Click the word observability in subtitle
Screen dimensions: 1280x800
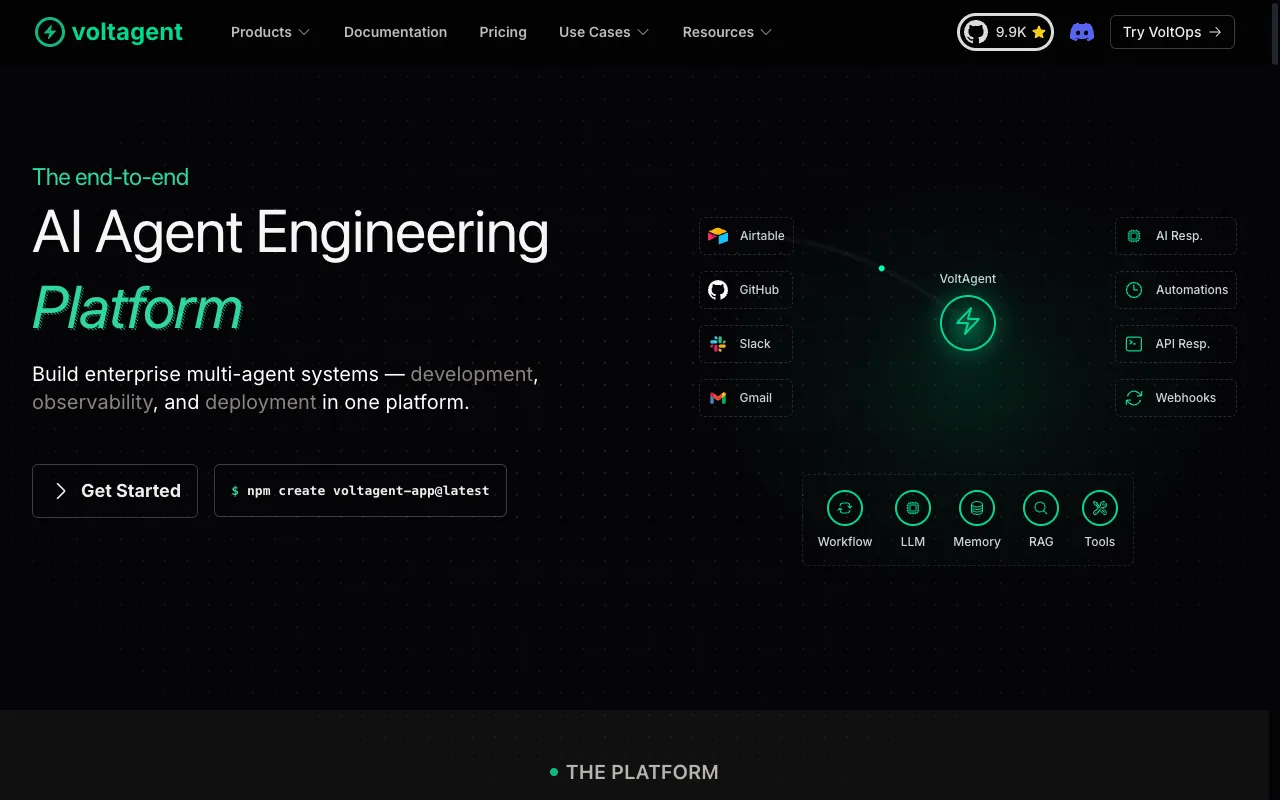click(92, 402)
